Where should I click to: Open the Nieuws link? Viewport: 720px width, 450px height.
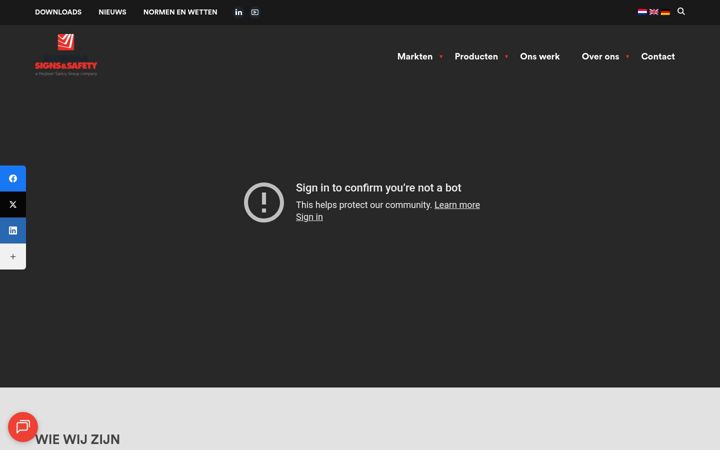(x=112, y=12)
